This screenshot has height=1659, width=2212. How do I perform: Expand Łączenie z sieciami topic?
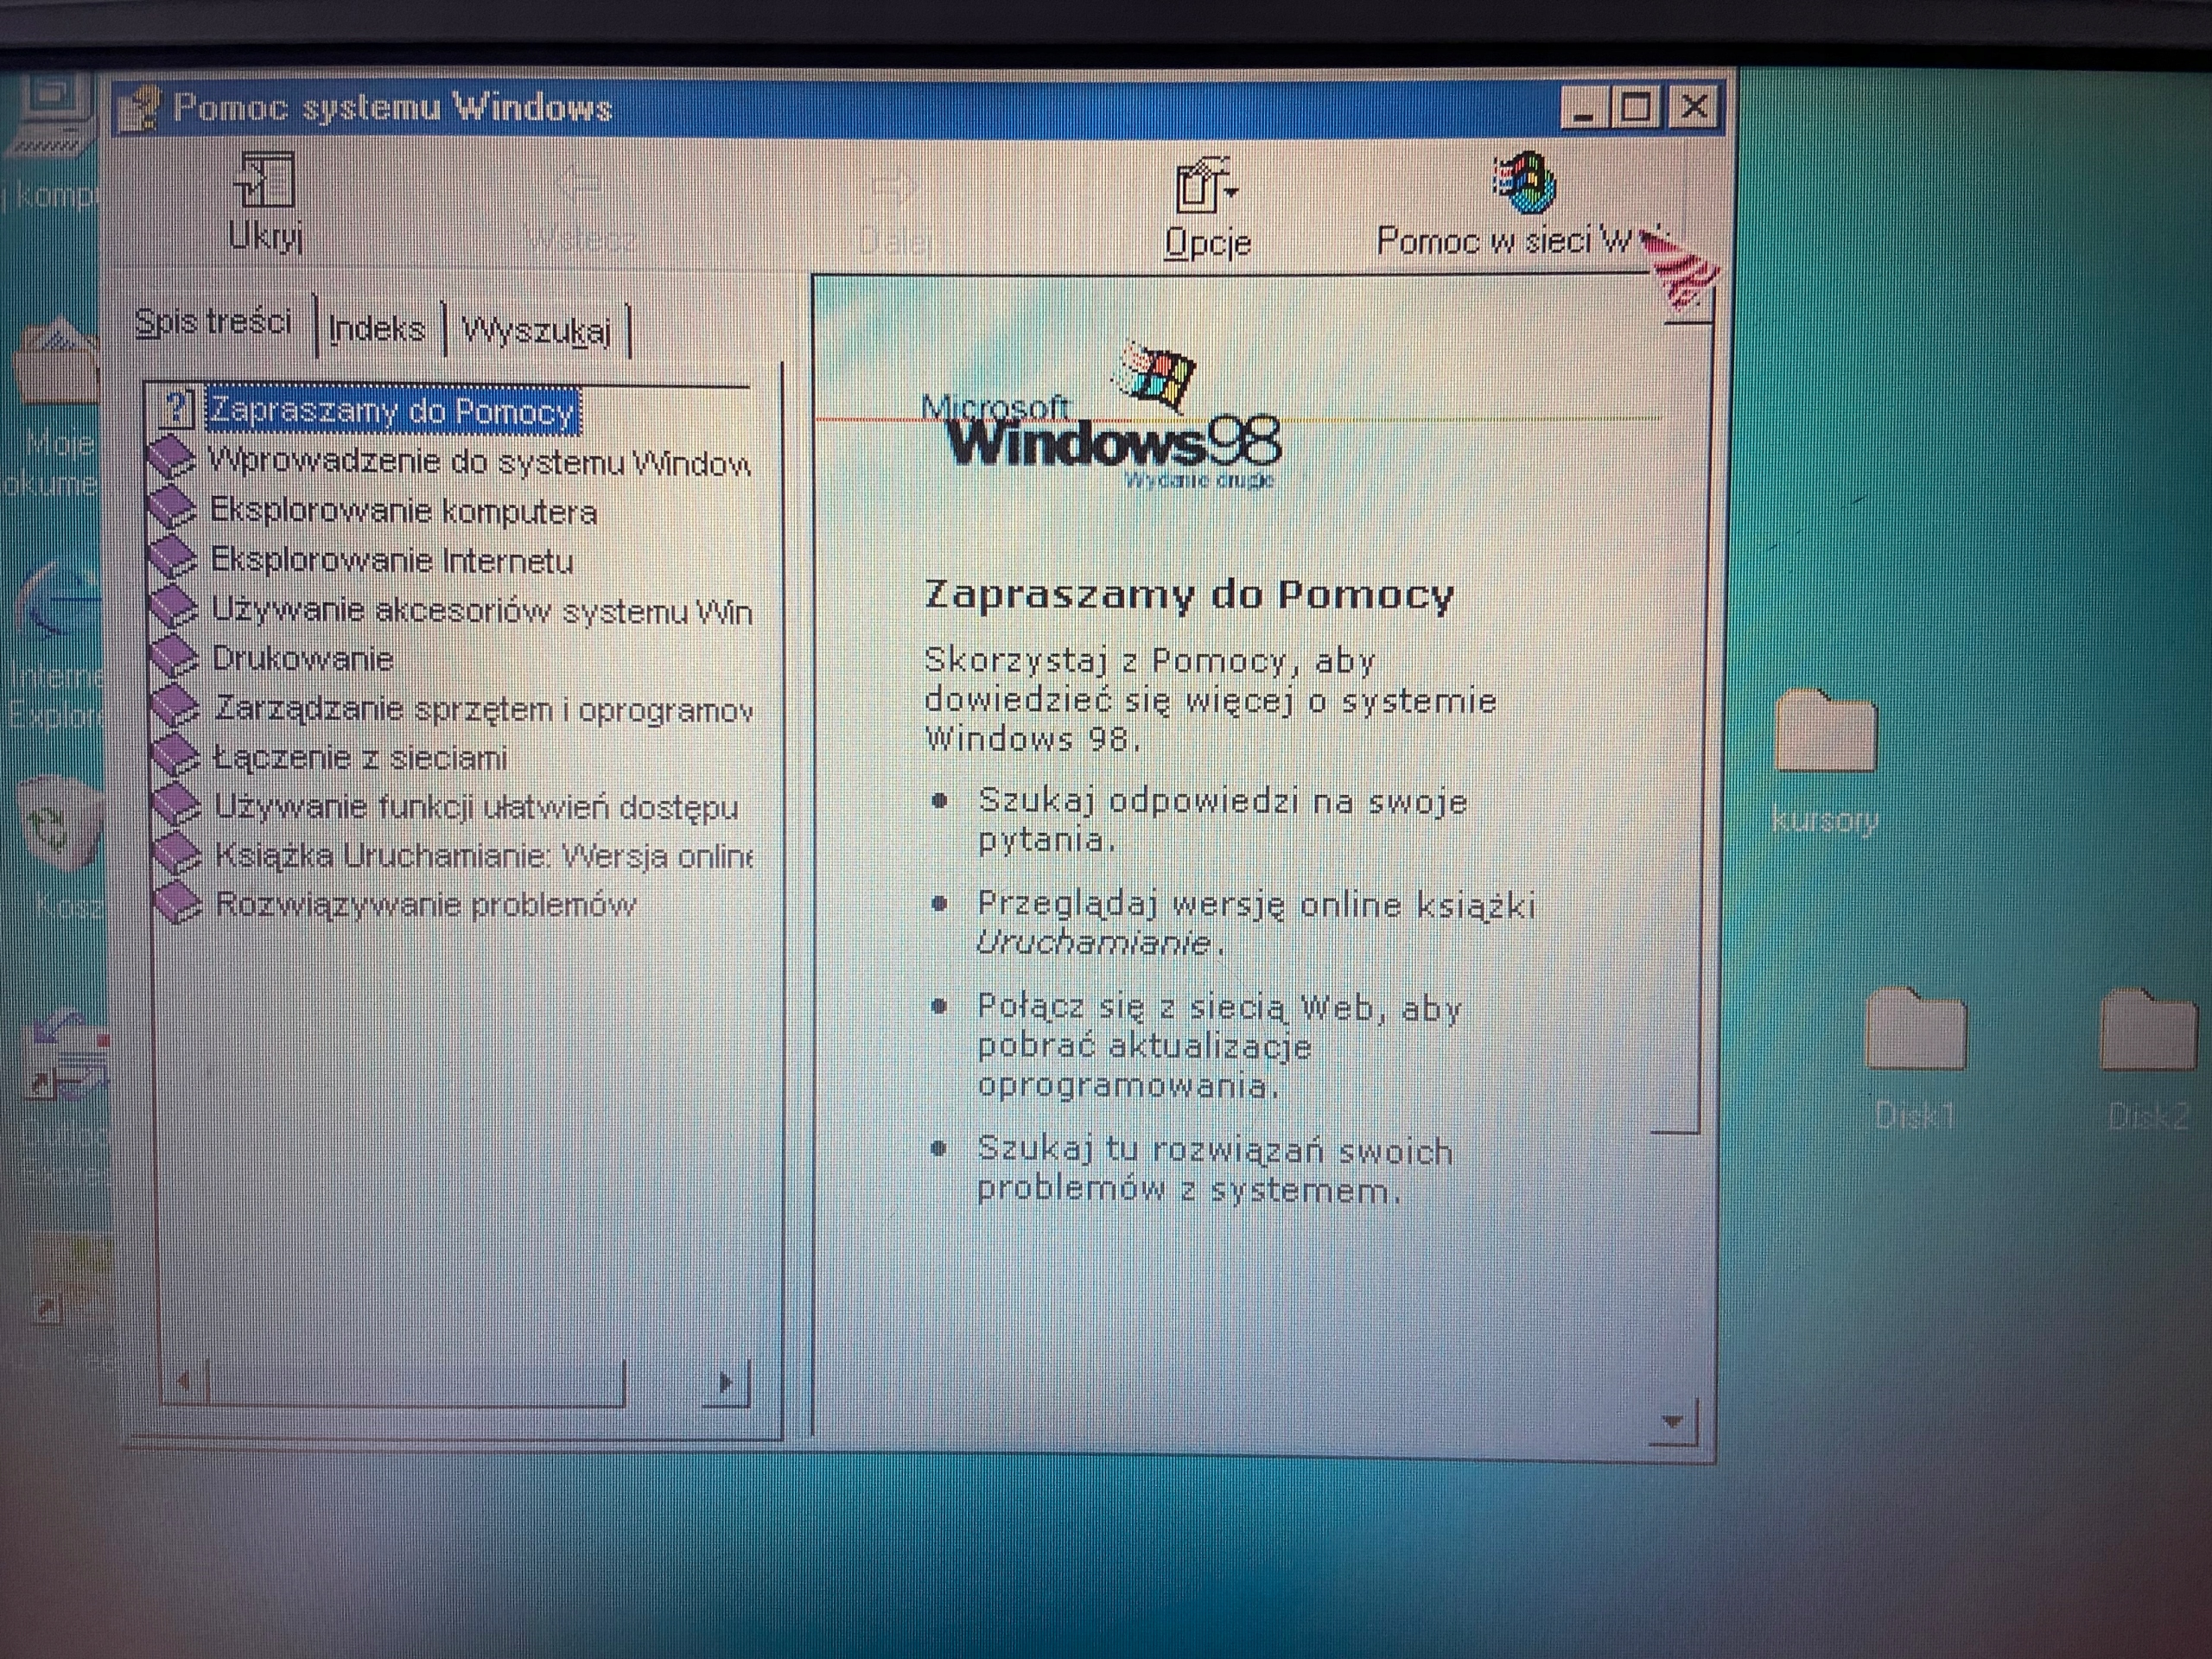coord(360,757)
